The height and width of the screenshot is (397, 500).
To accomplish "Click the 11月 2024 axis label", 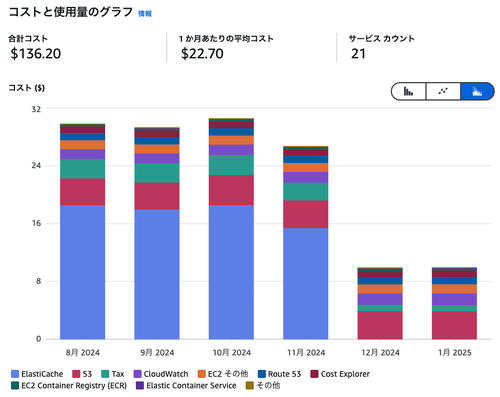I will pos(306,353).
